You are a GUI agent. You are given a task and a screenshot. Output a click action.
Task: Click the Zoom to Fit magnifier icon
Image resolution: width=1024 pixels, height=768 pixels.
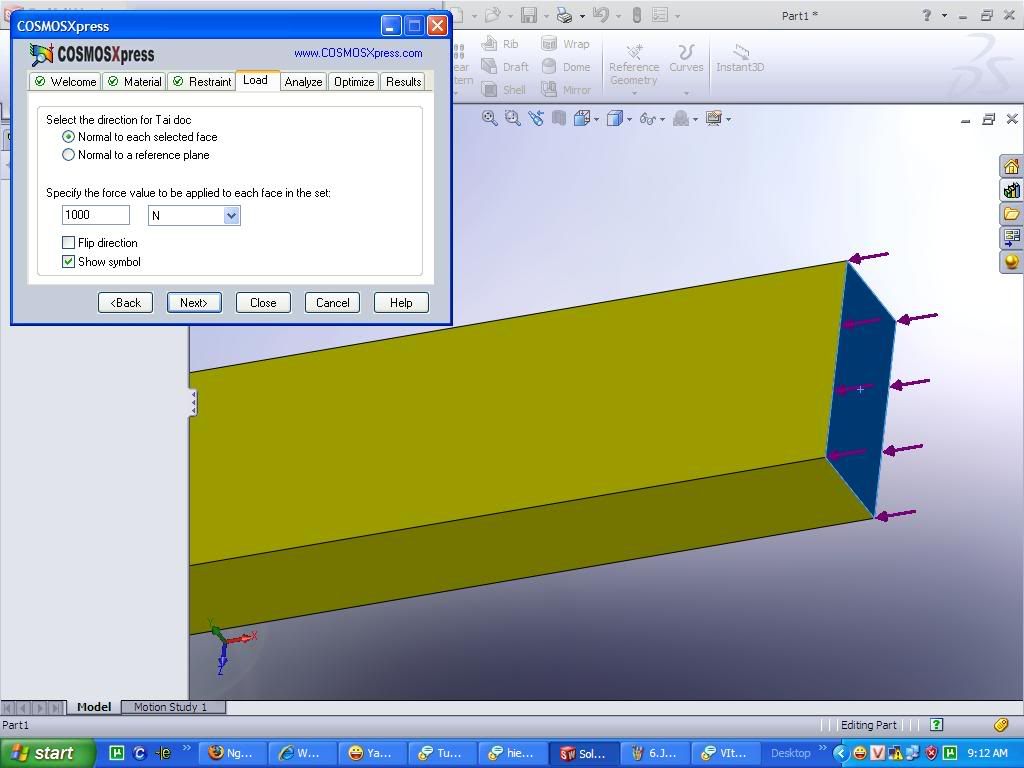[x=490, y=118]
